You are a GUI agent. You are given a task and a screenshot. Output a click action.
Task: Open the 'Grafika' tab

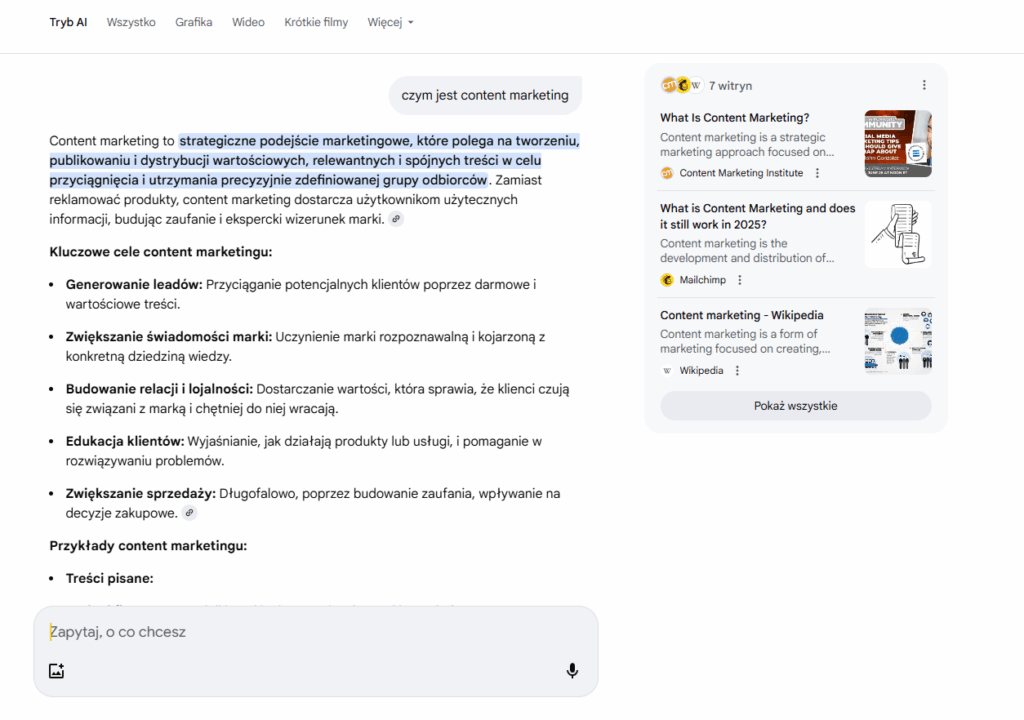point(193,22)
